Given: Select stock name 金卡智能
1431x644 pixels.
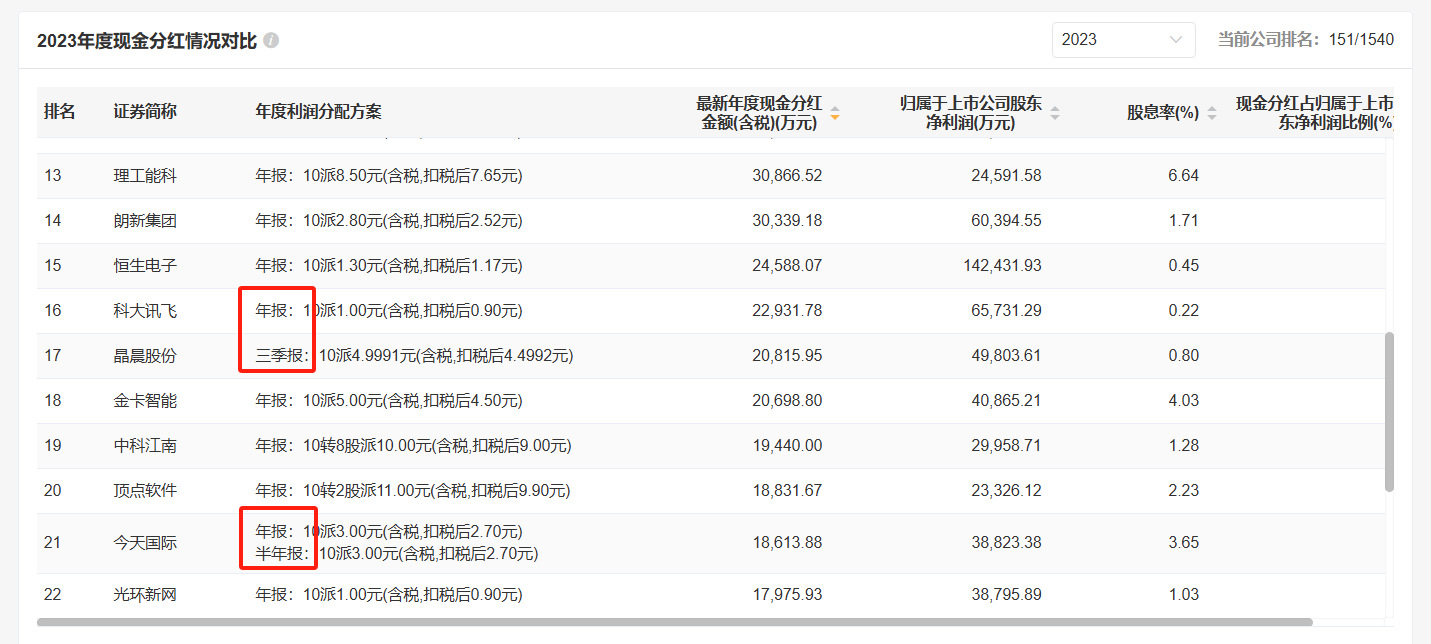Looking at the screenshot, I should (145, 401).
